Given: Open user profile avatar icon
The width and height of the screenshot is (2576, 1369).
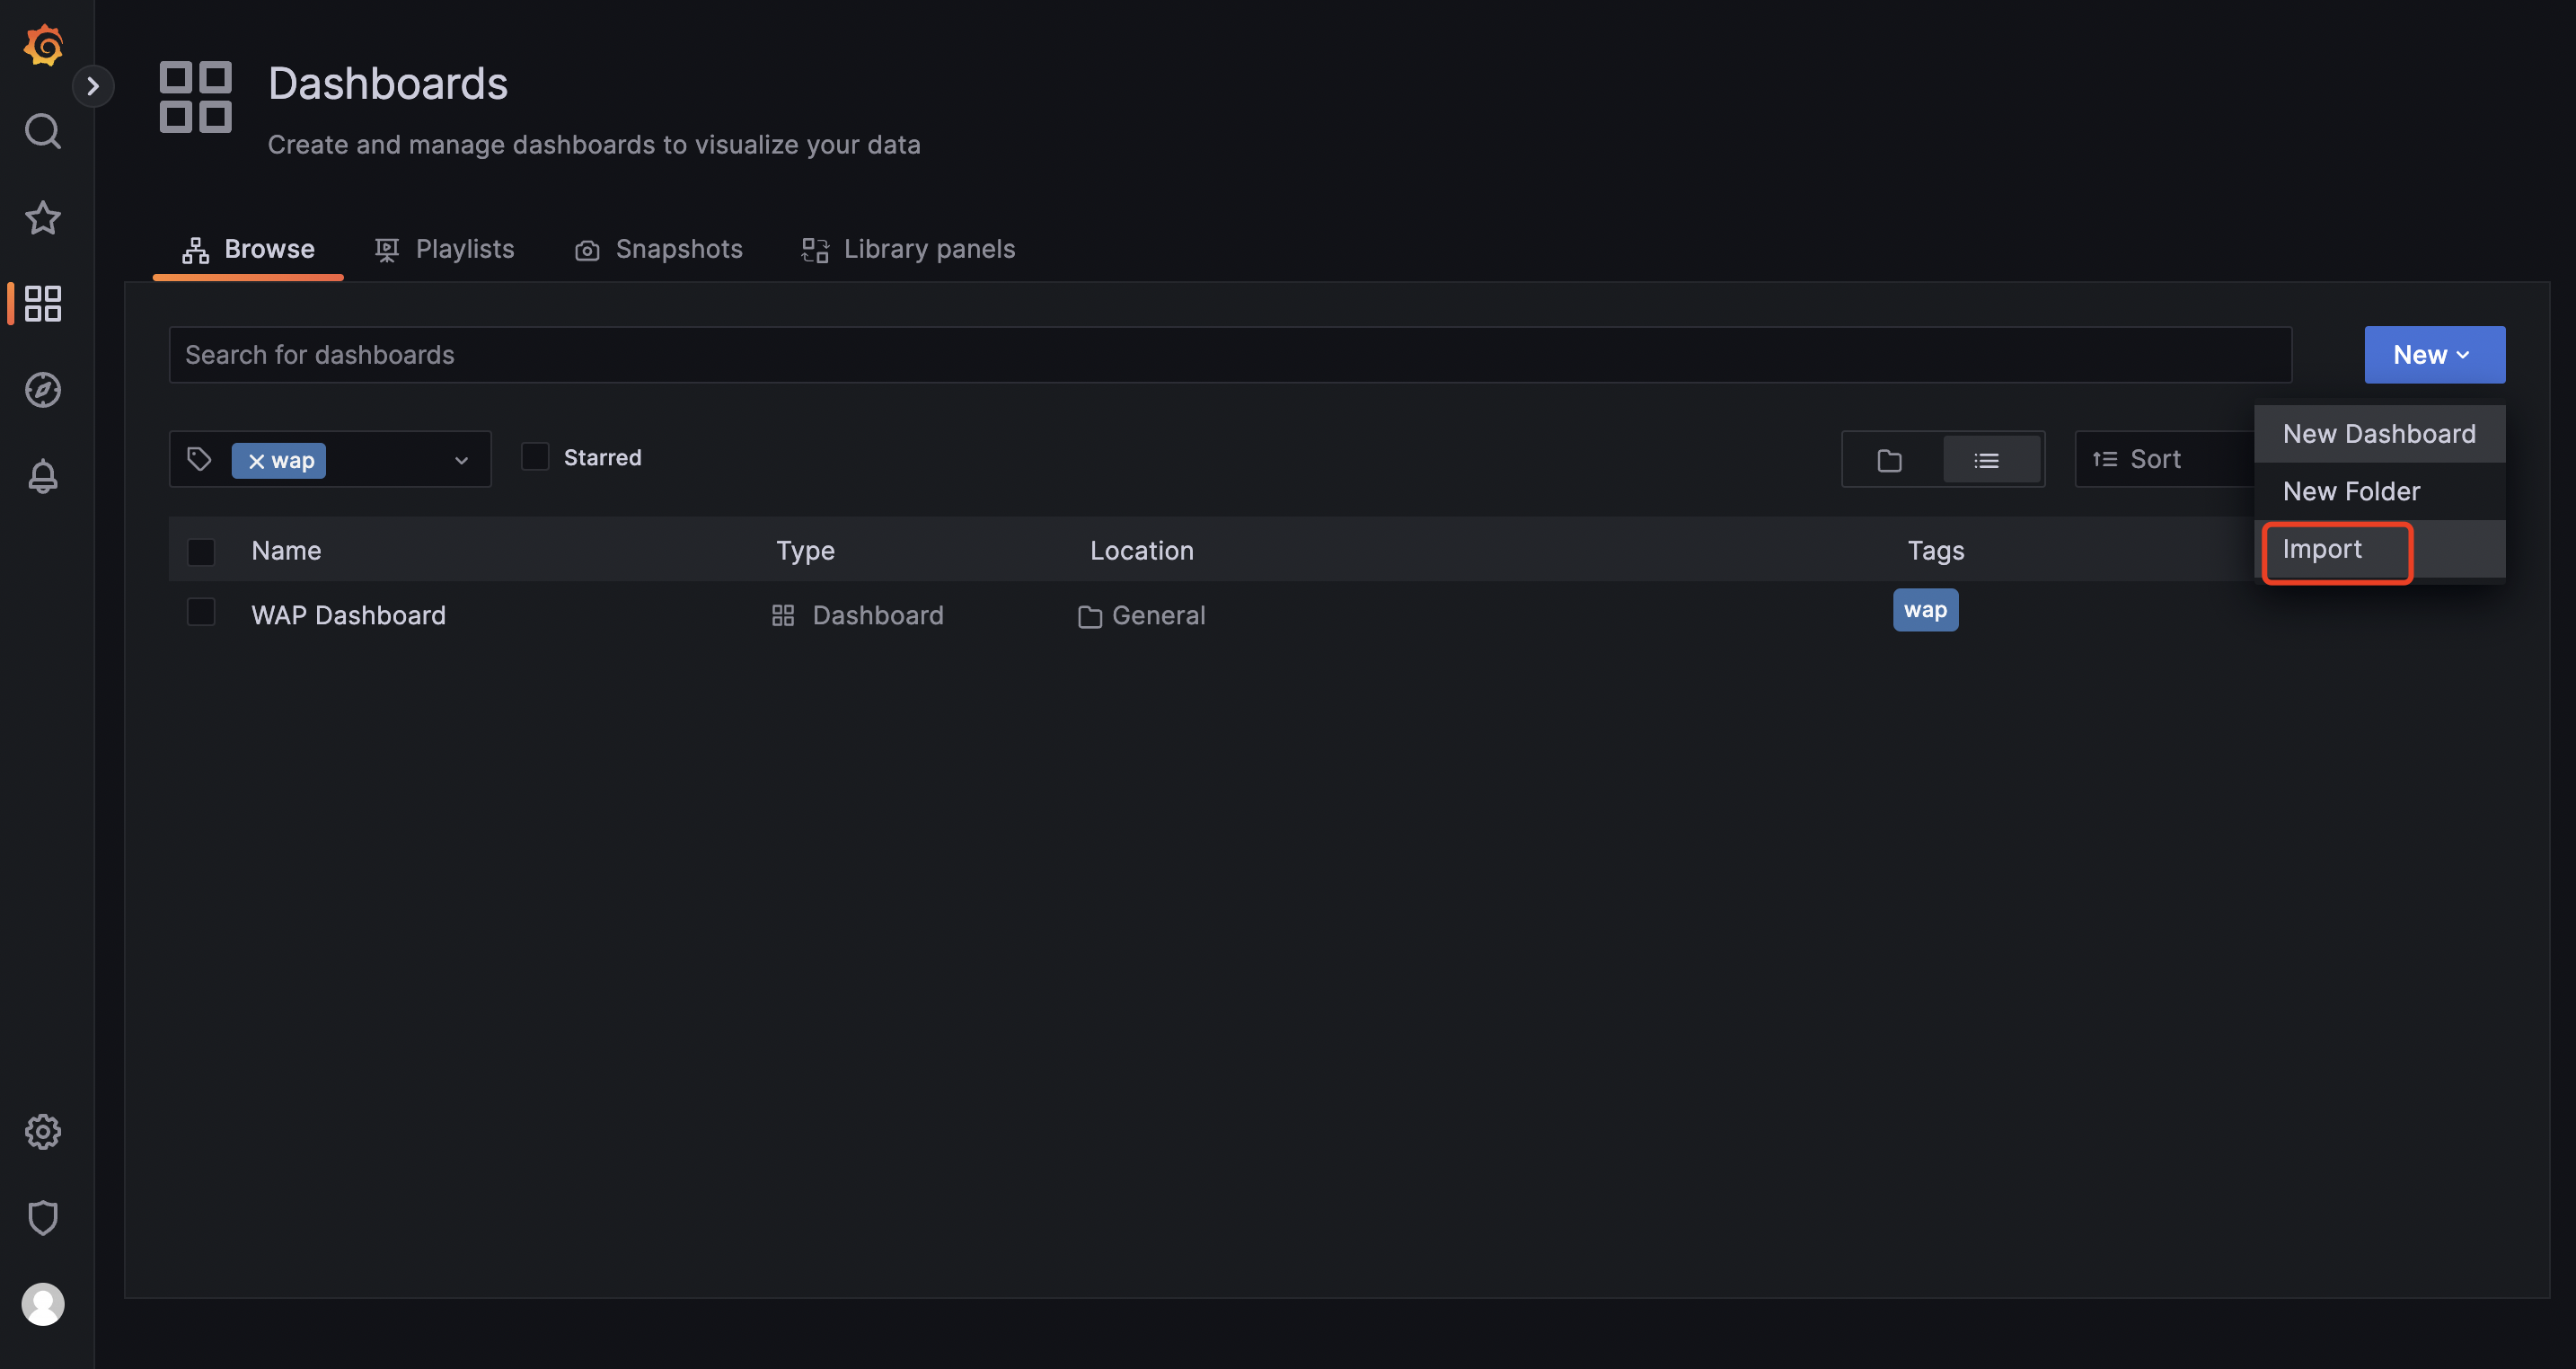Looking at the screenshot, I should point(43,1304).
